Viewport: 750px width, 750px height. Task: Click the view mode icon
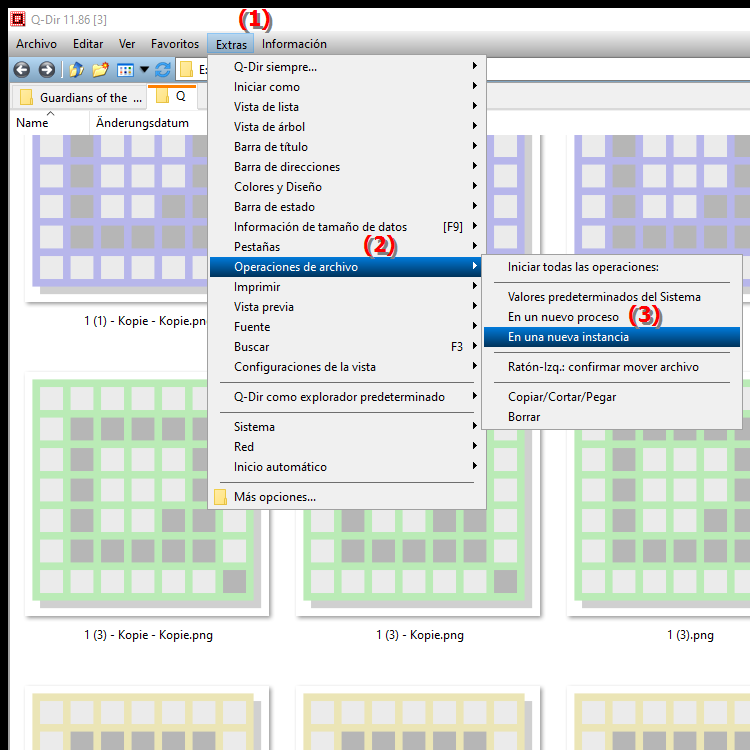click(125, 70)
